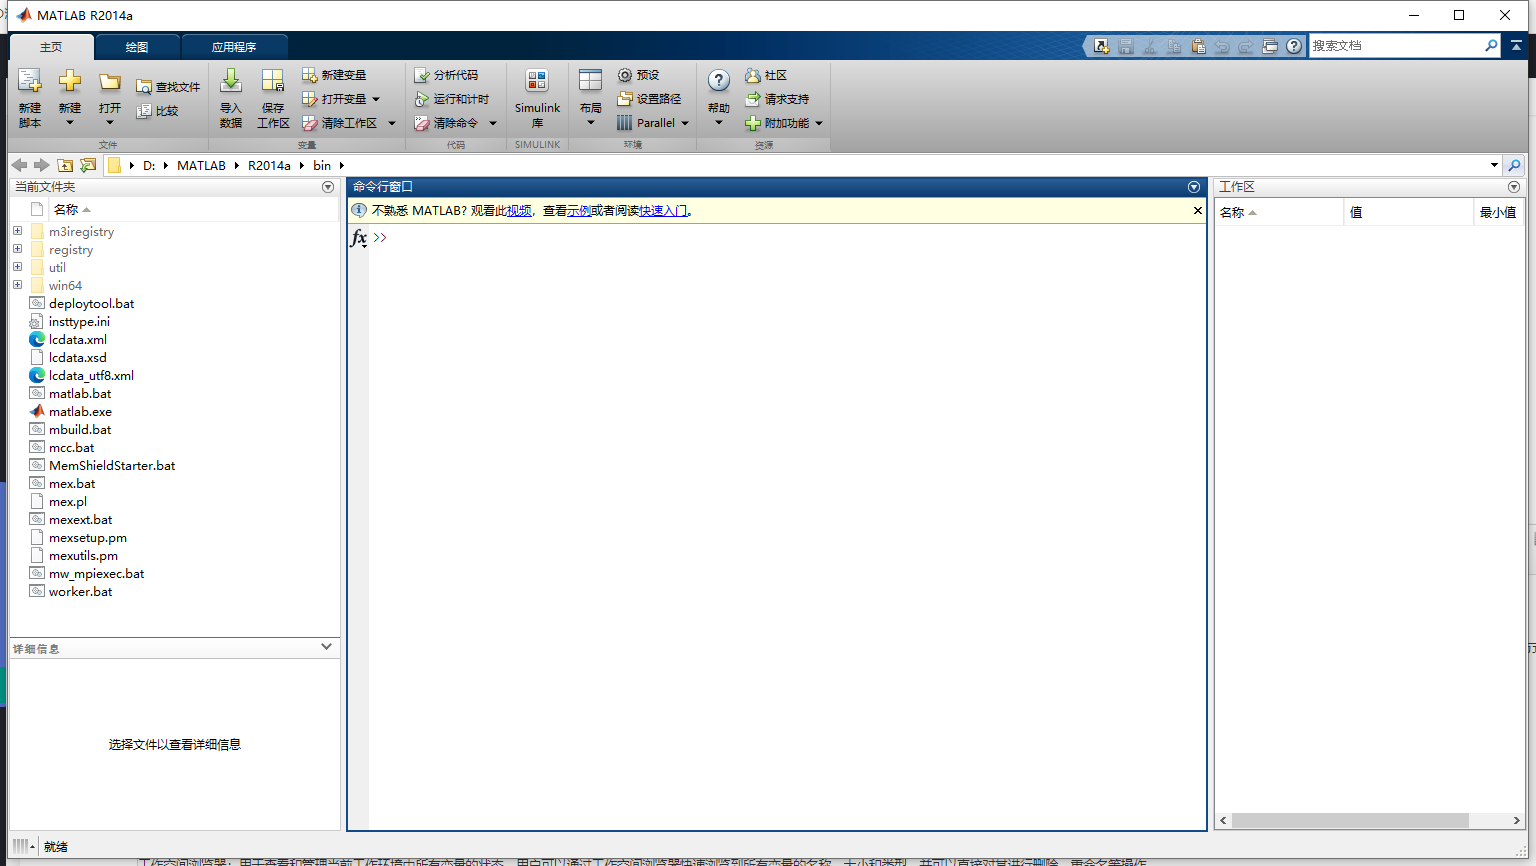
Task: Click the Forward arrow in address bar
Action: pos(41,165)
